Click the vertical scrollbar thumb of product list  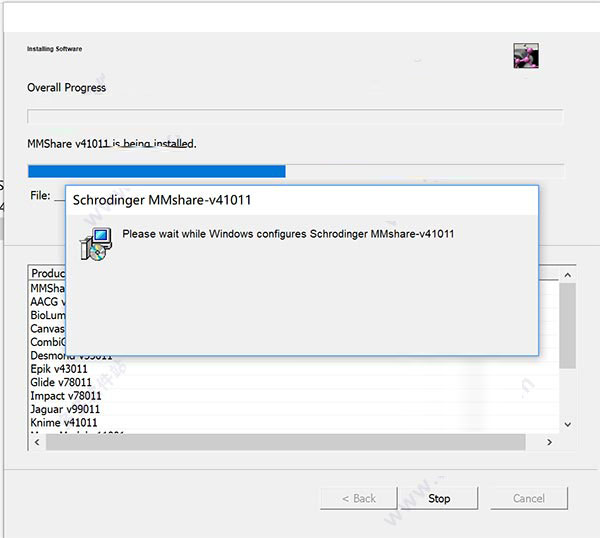click(x=567, y=326)
